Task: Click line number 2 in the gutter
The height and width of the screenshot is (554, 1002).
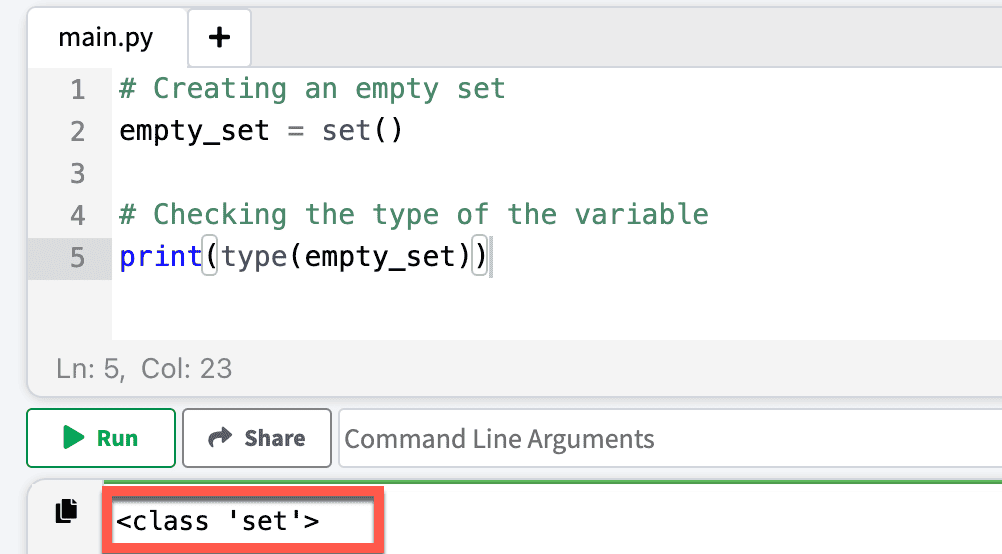Action: (x=78, y=132)
